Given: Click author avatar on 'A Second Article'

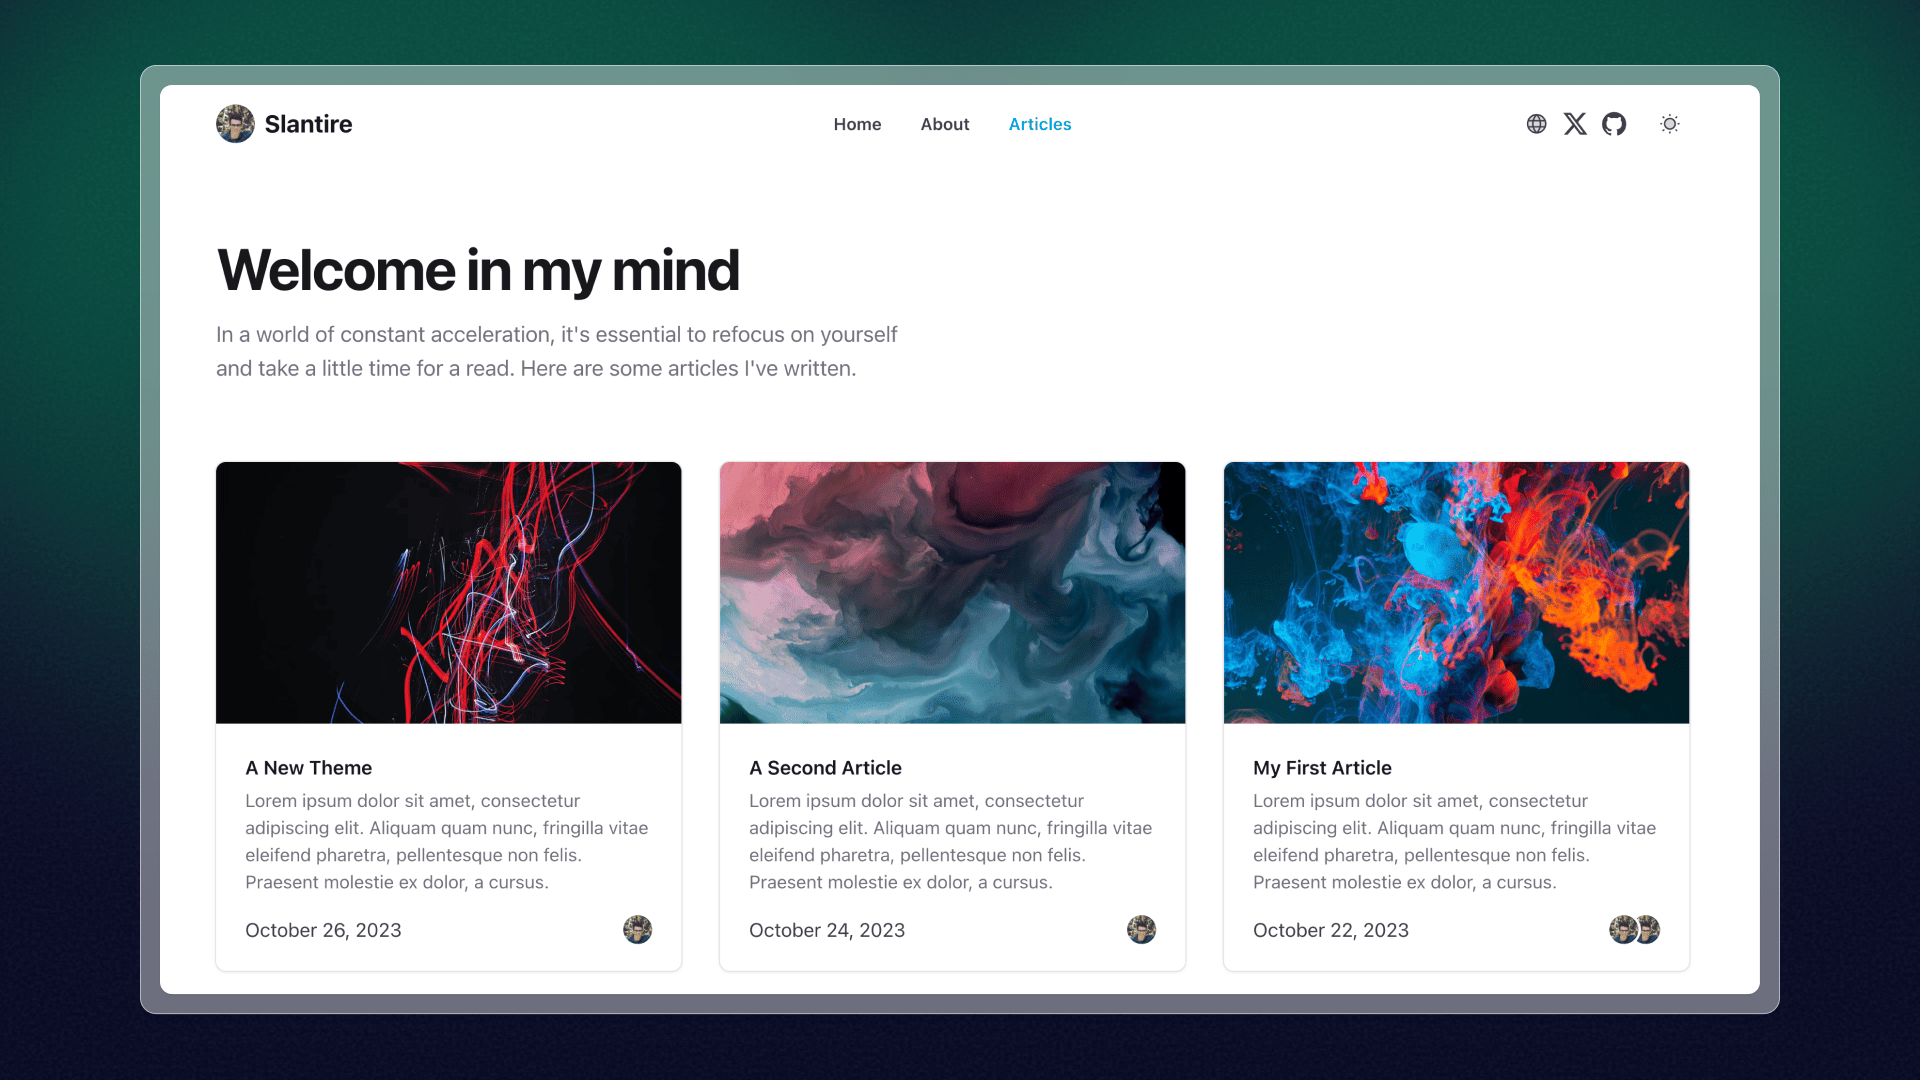Looking at the screenshot, I should coord(1141,930).
